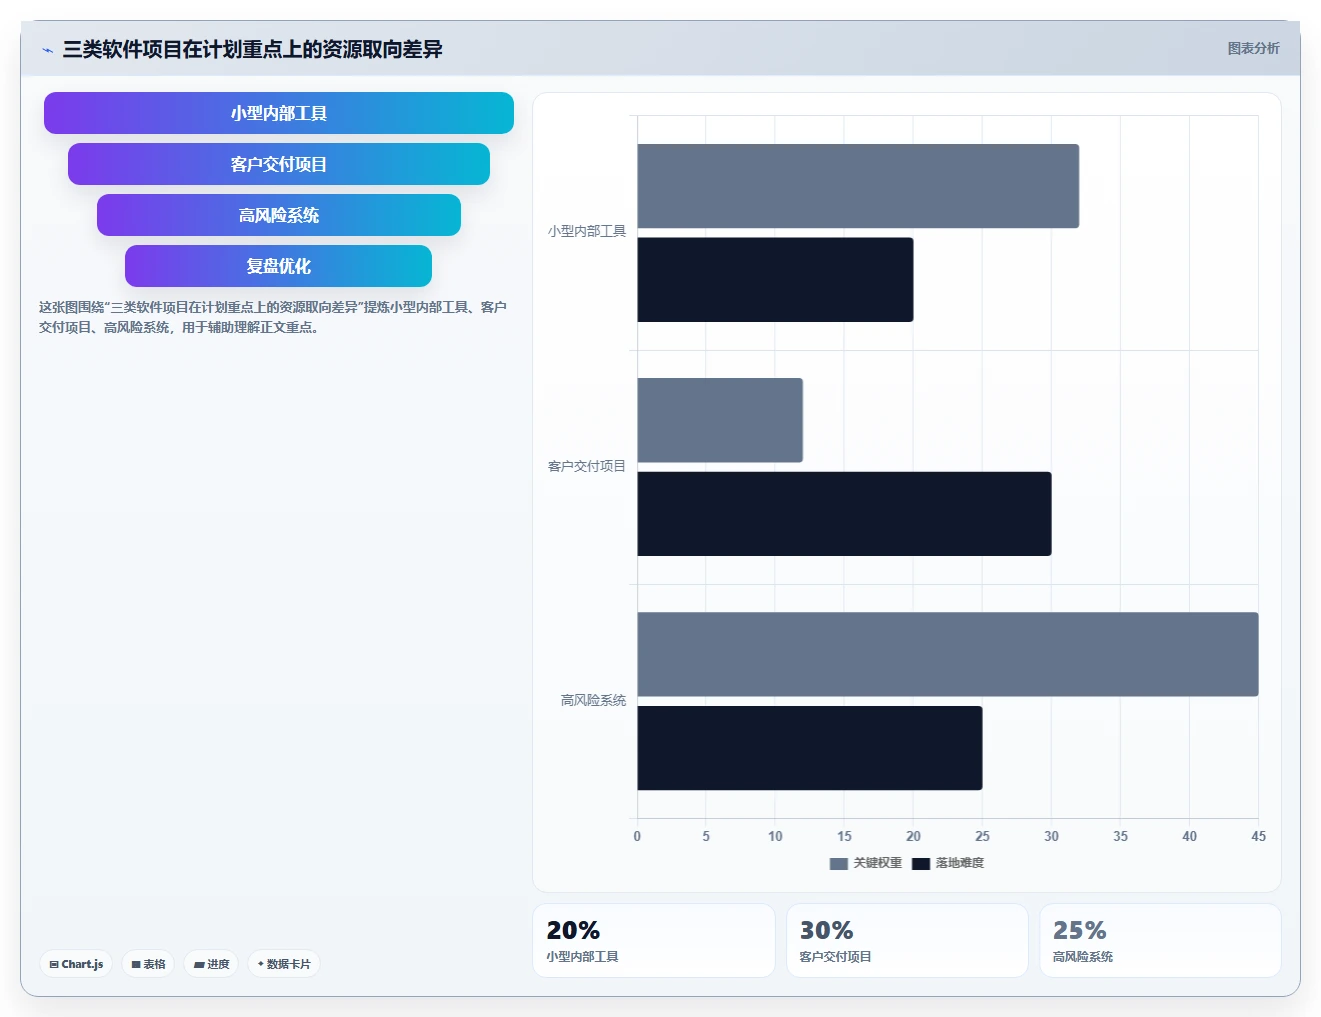
Task: Click the 高风险系统 y-axis label
Action: pyautogui.click(x=593, y=700)
